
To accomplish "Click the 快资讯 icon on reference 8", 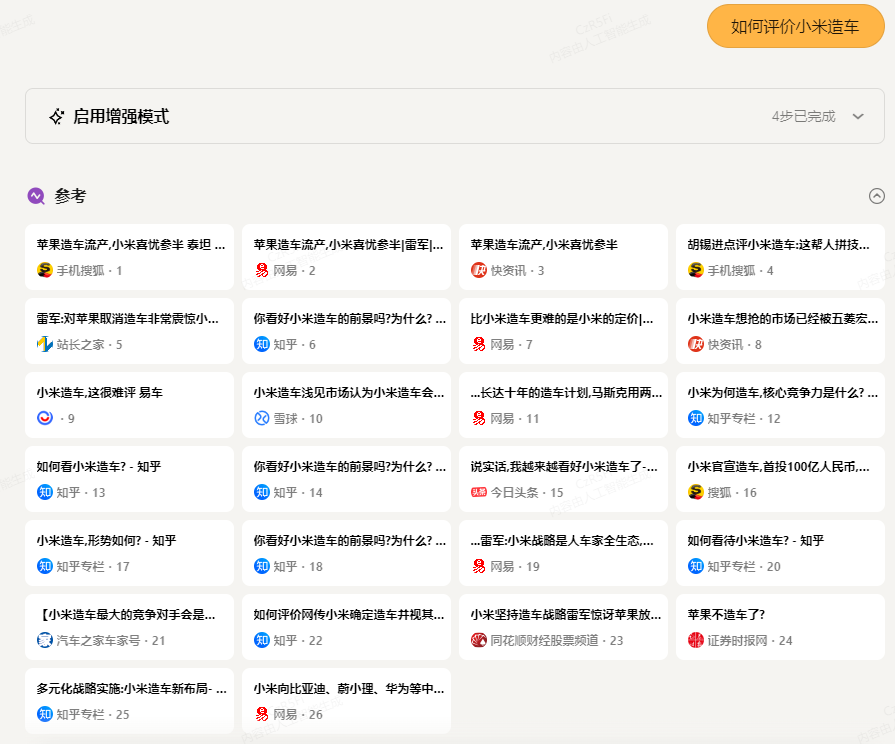I will tap(695, 344).
